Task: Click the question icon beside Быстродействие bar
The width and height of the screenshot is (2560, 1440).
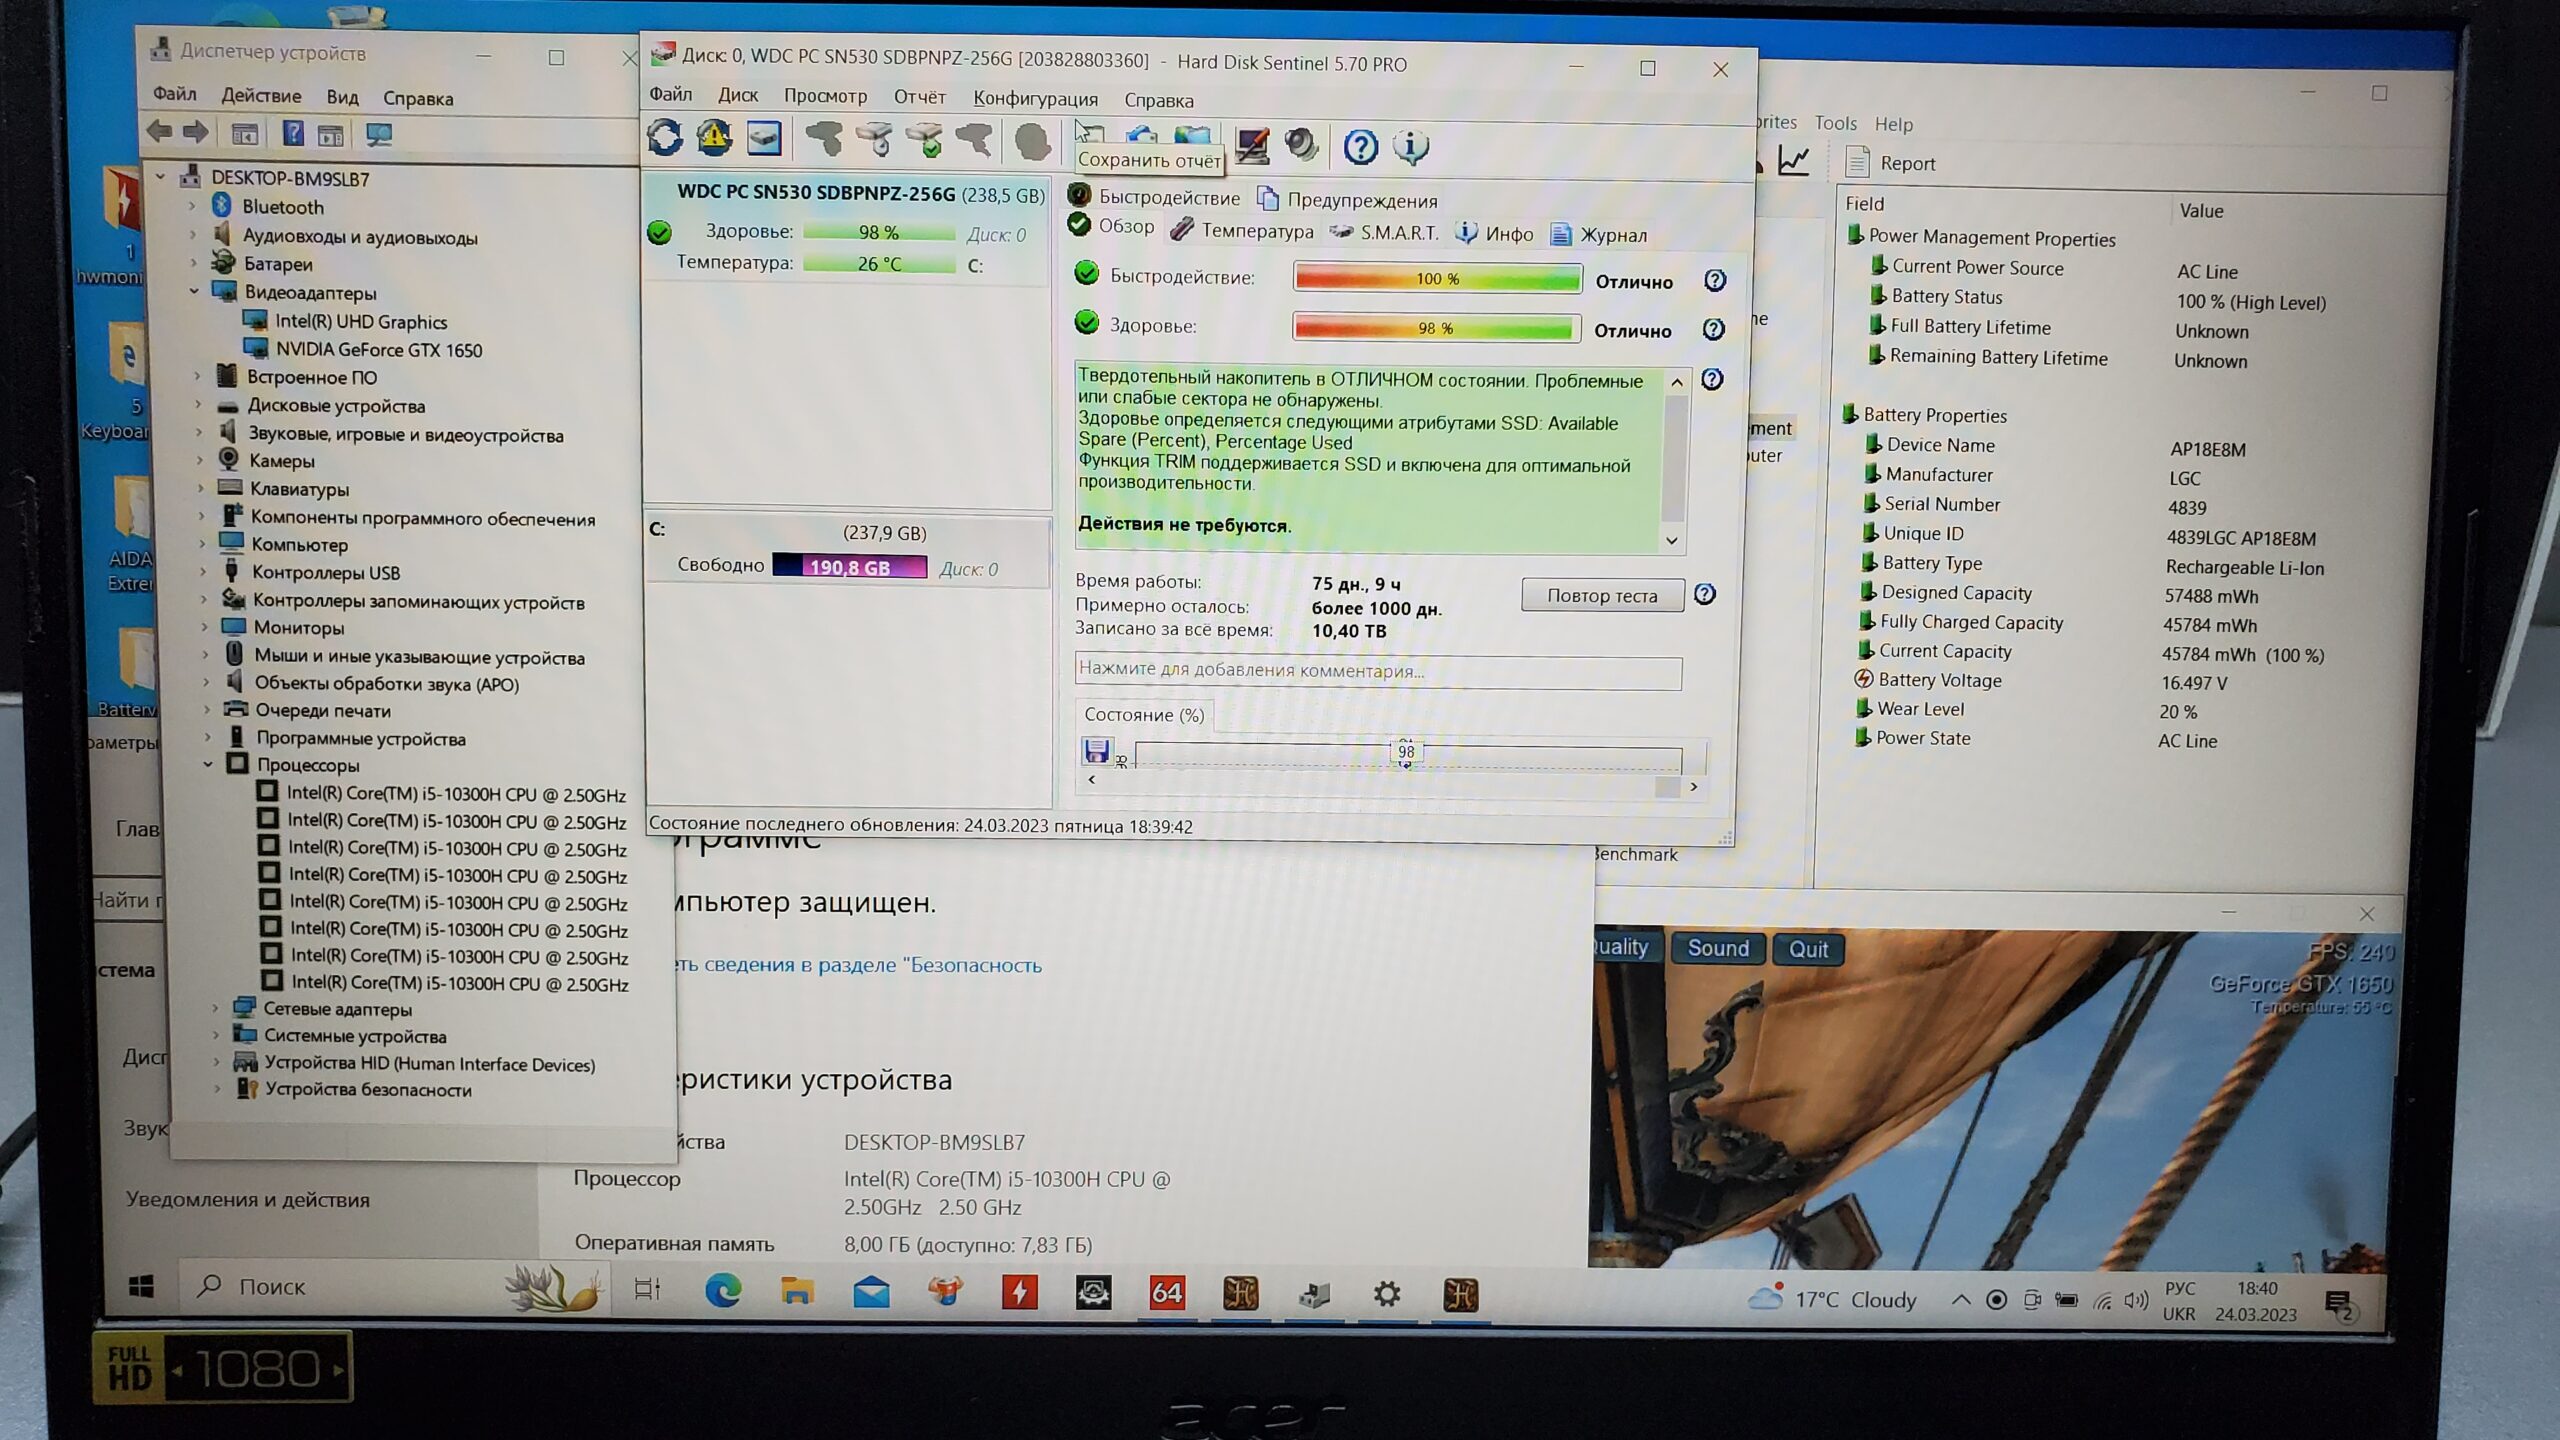Action: point(1715,281)
